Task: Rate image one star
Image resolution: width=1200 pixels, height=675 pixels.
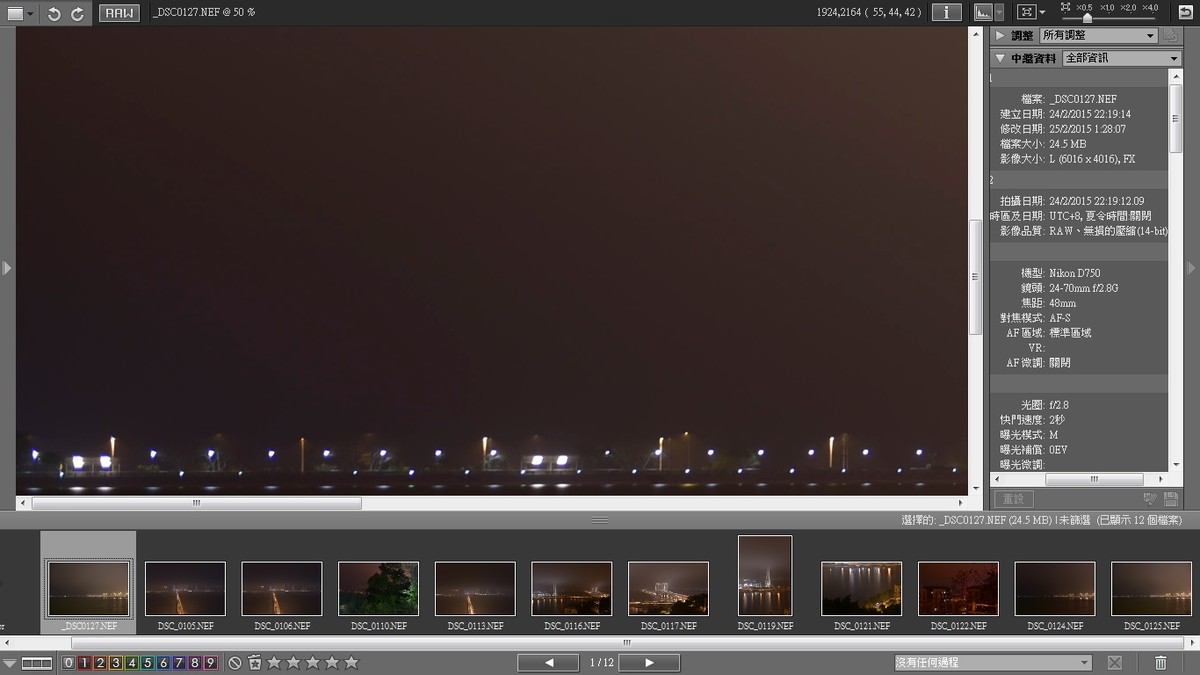Action: 274,662
